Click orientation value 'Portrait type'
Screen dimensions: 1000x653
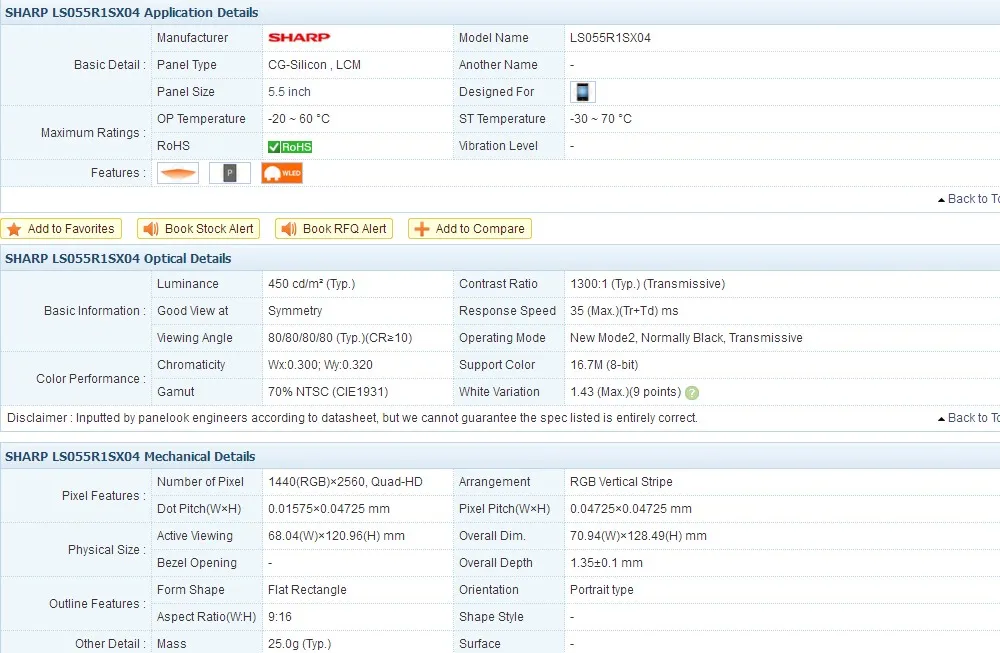pos(601,590)
